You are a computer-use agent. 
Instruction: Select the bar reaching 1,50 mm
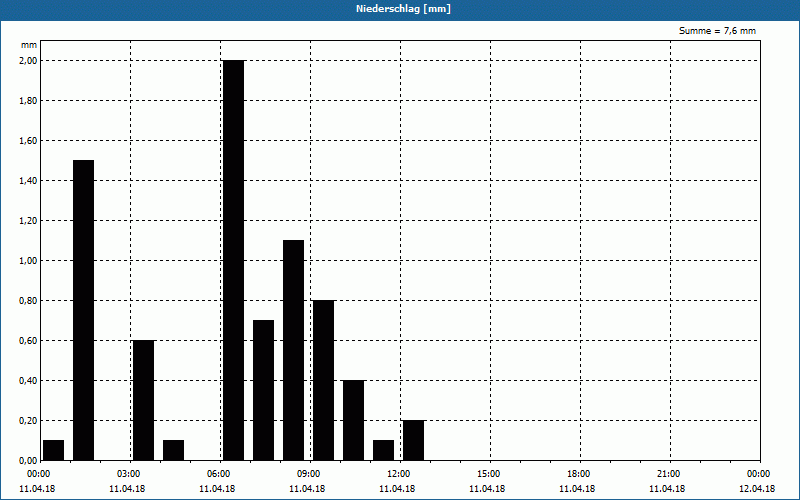[84, 310]
